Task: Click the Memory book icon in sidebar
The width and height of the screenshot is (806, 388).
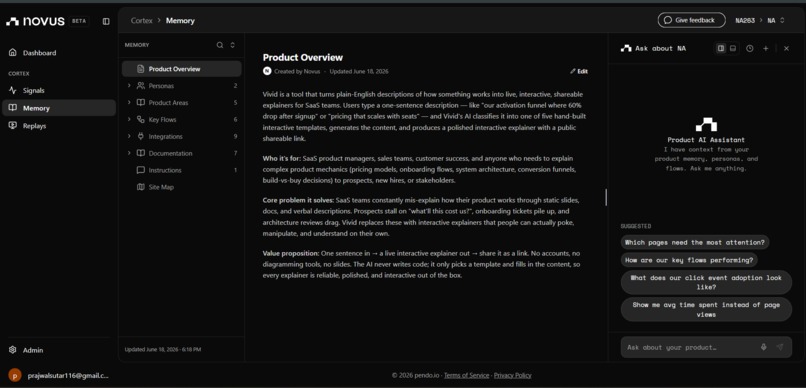Action: [x=13, y=108]
